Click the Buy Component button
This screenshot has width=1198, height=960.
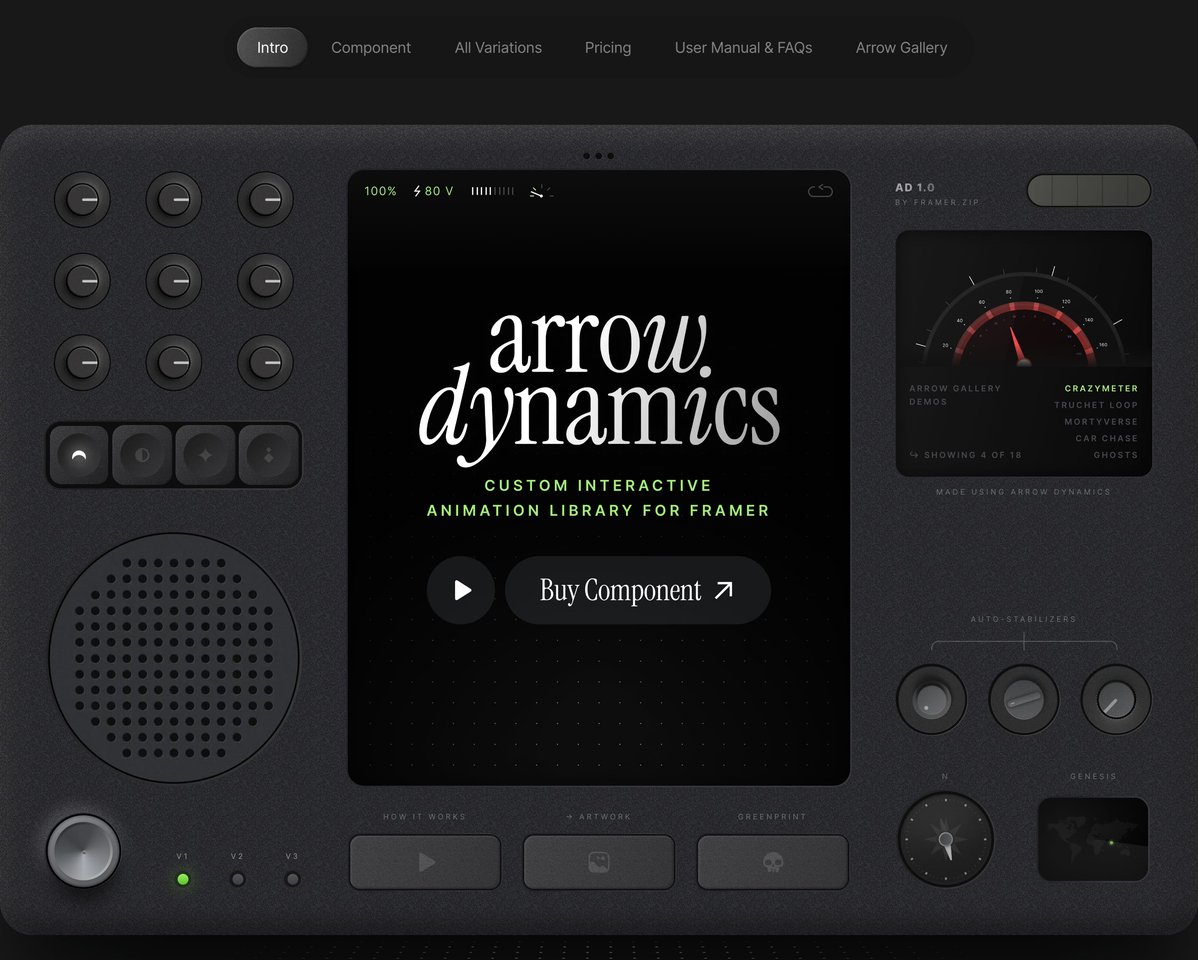(x=637, y=590)
